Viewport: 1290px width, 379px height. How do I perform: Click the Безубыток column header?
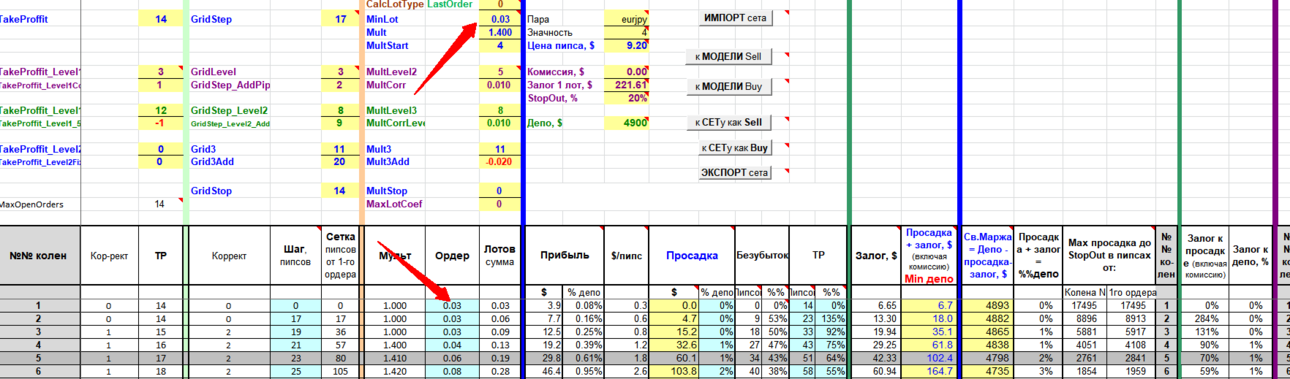pos(762,256)
